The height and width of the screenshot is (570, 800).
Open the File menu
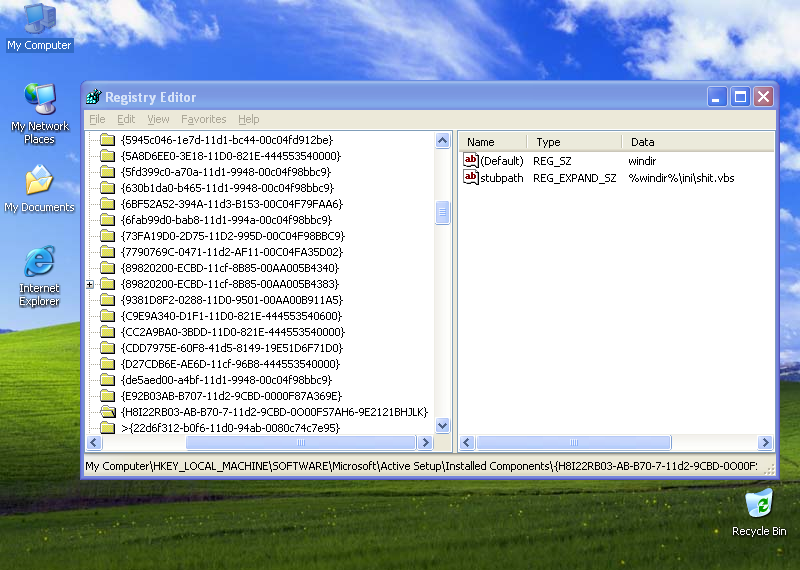point(97,119)
